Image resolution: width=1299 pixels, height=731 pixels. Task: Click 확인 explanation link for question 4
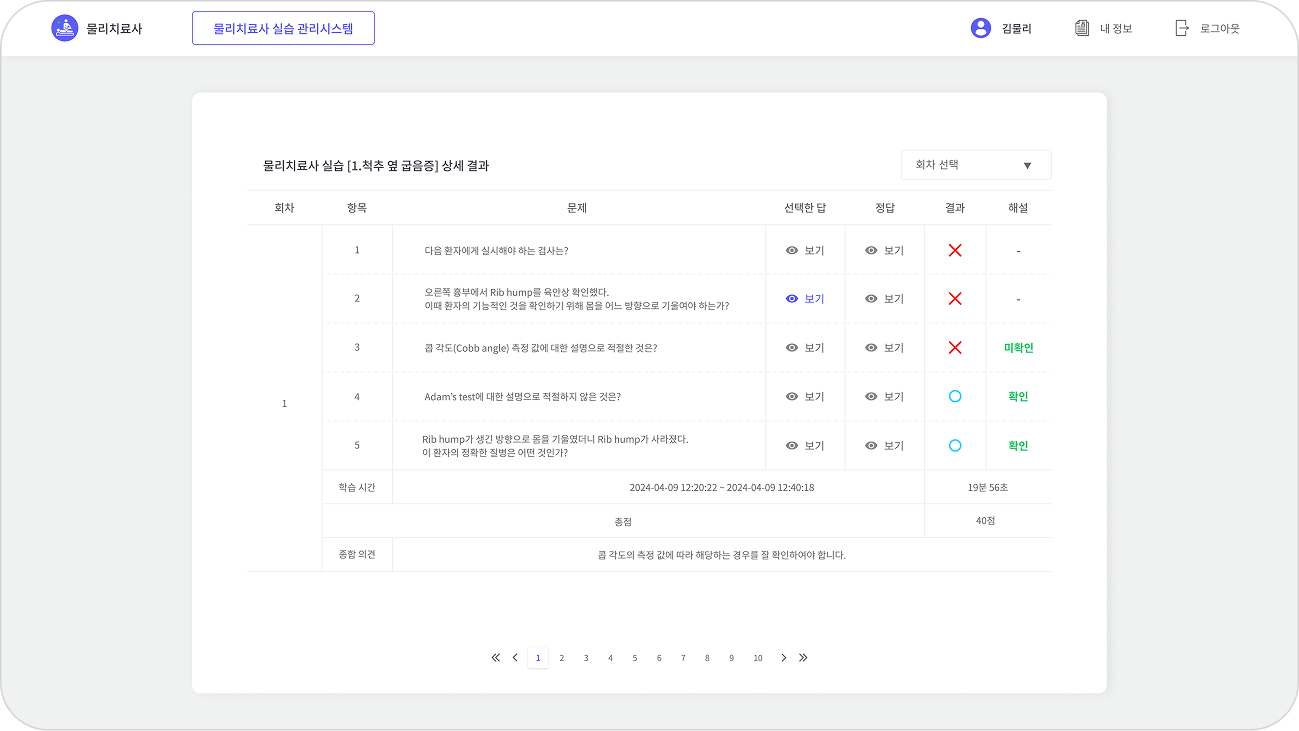tap(1018, 397)
